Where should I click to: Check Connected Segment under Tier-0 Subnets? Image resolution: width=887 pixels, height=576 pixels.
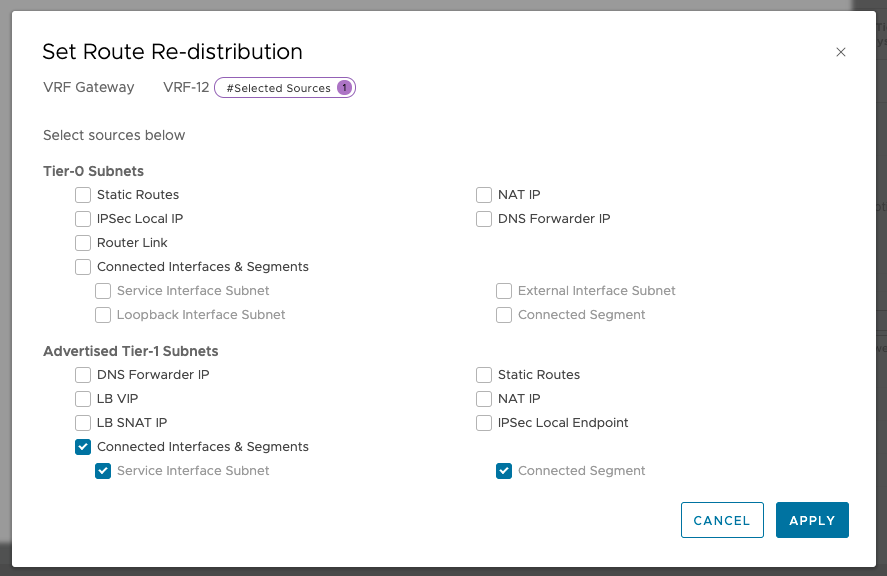(504, 315)
